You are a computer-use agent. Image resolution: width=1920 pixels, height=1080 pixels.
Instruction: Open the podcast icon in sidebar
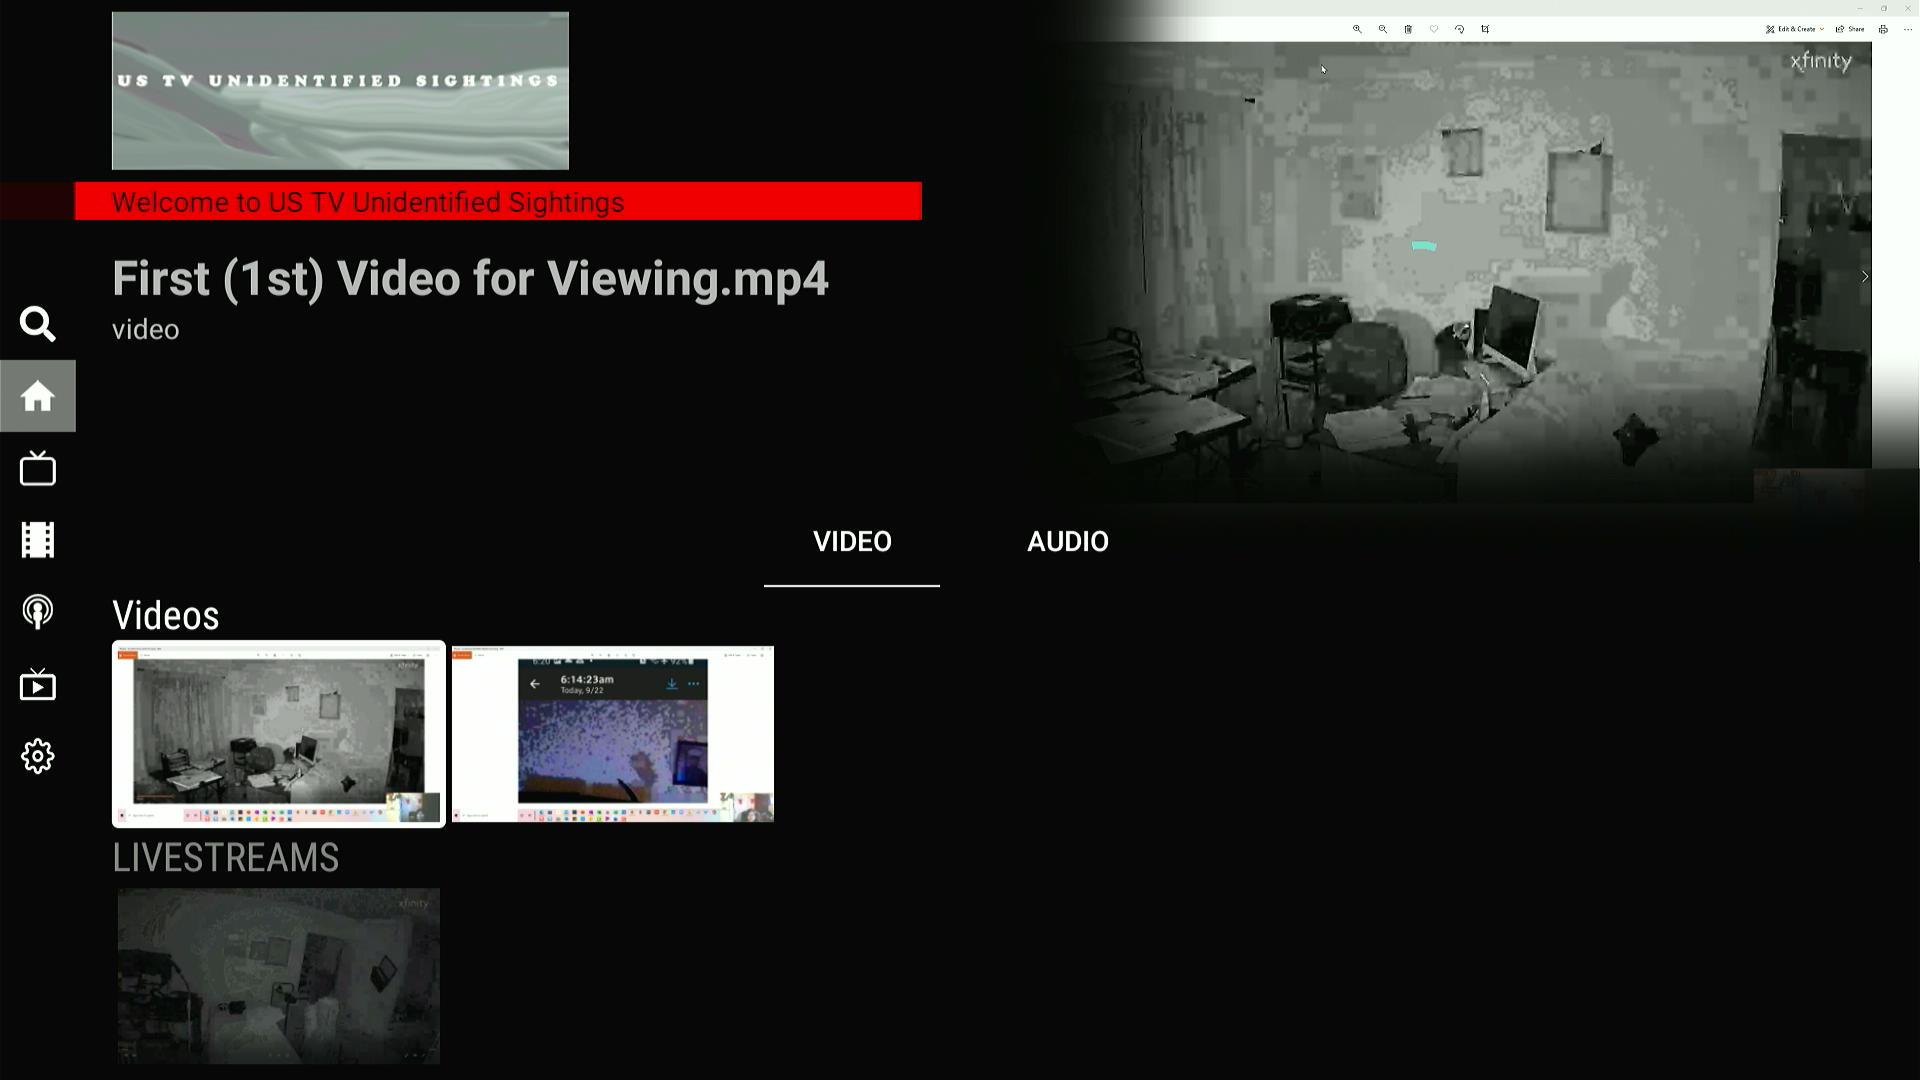(38, 612)
